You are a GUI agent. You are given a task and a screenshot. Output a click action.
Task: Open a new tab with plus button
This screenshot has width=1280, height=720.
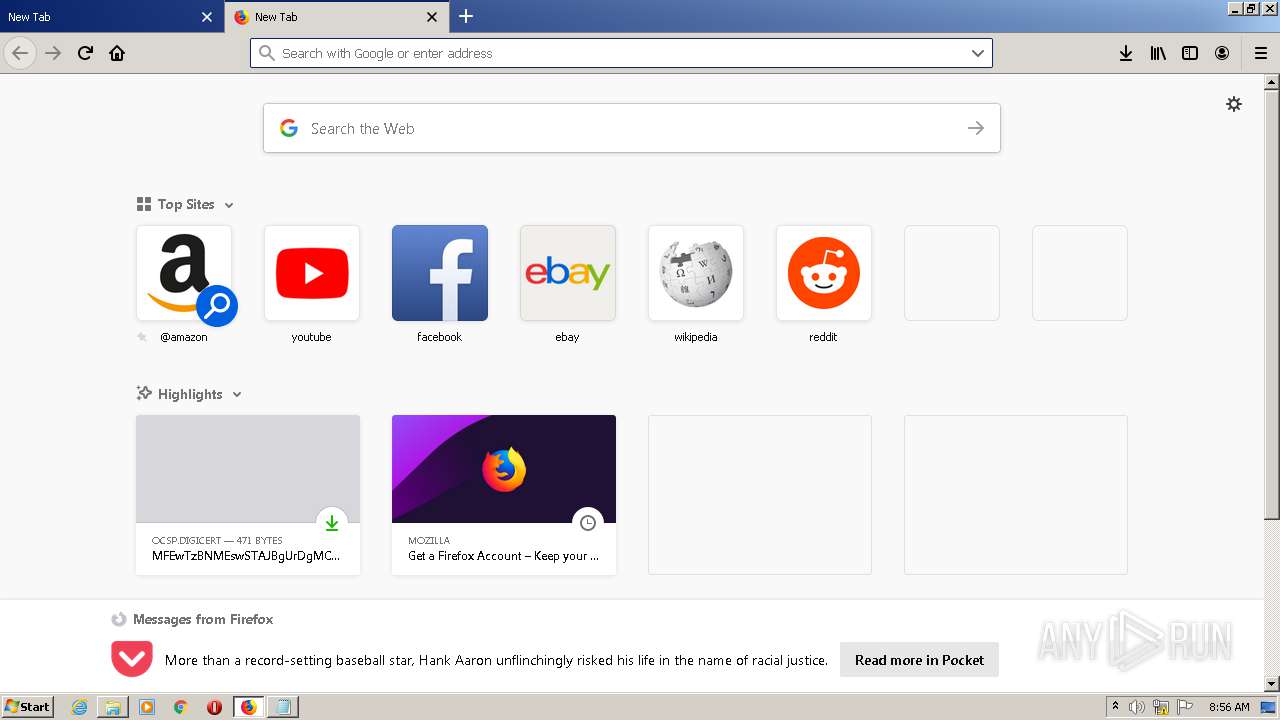click(466, 16)
